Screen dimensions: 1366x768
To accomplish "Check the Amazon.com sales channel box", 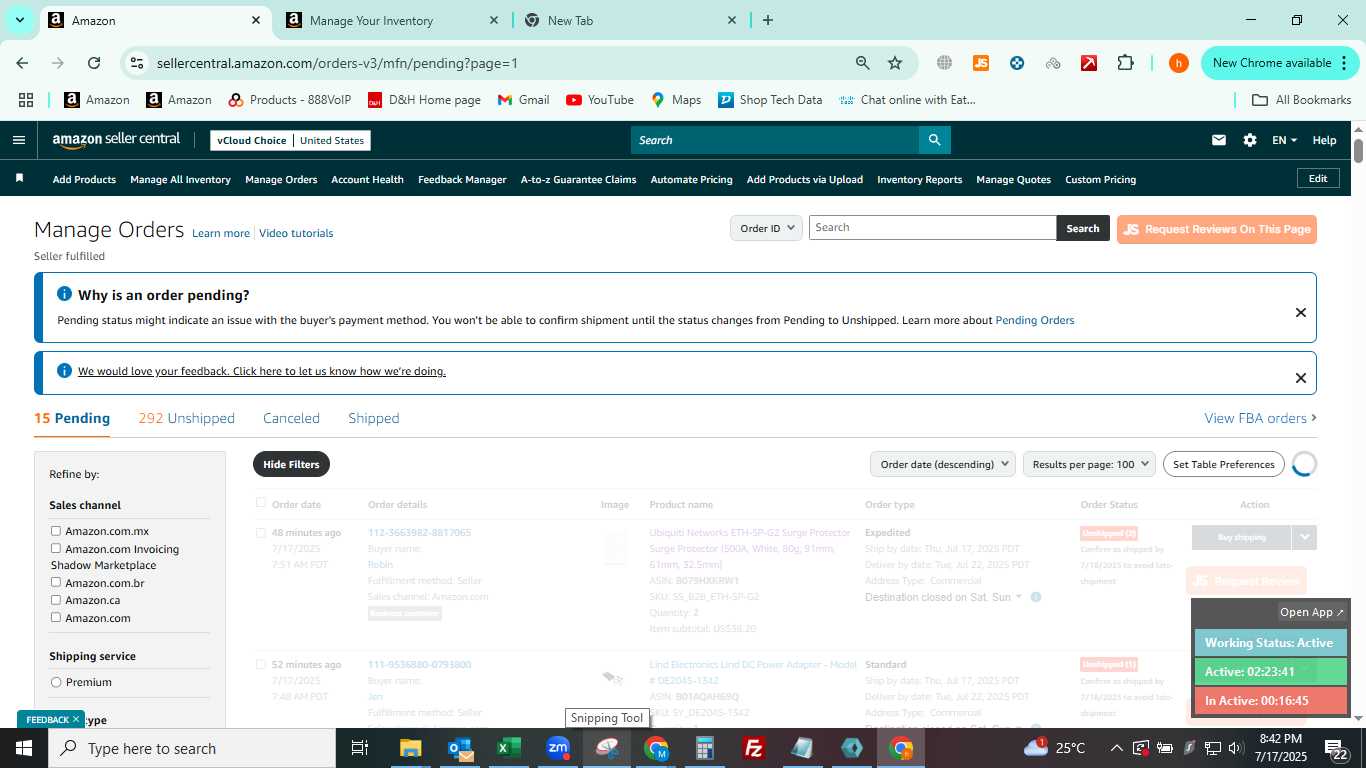I will pyautogui.click(x=56, y=617).
